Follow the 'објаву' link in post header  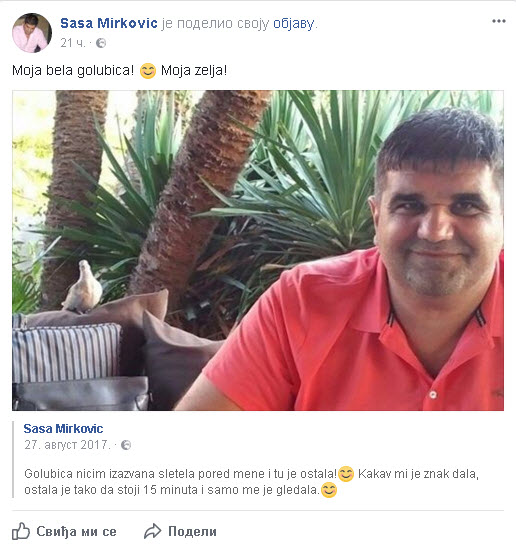(x=294, y=24)
